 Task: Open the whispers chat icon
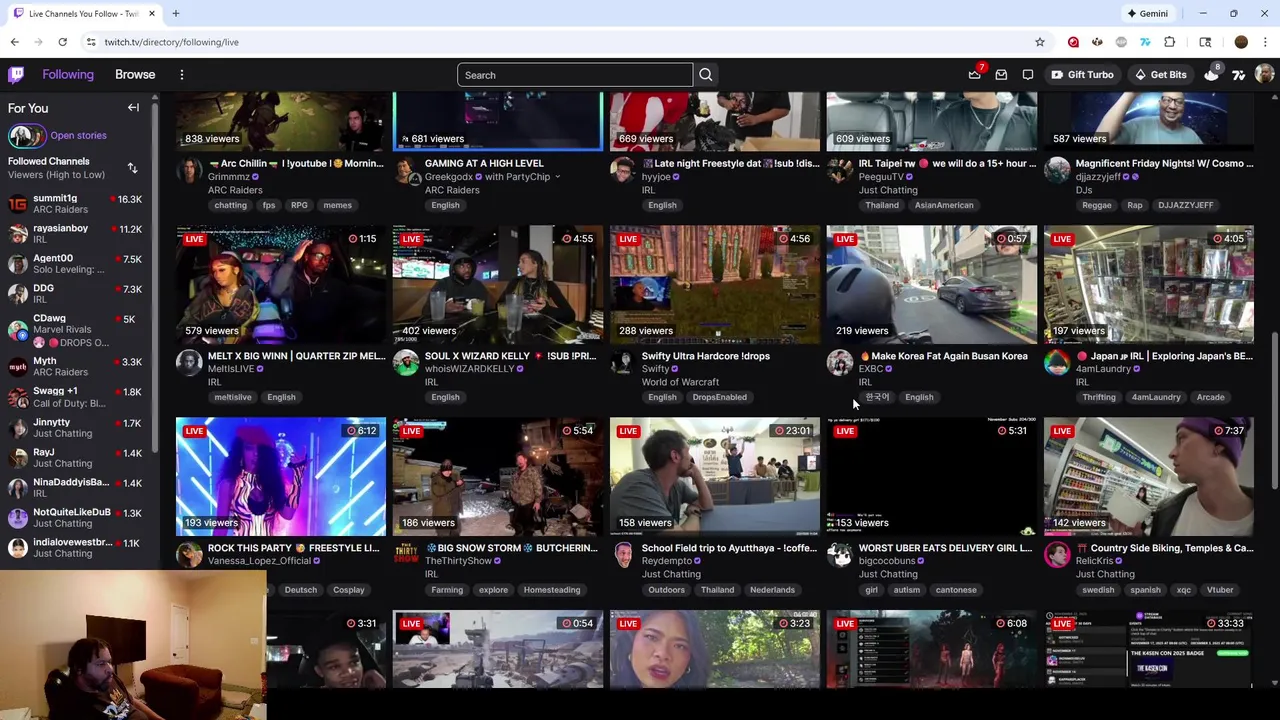tap(1028, 75)
